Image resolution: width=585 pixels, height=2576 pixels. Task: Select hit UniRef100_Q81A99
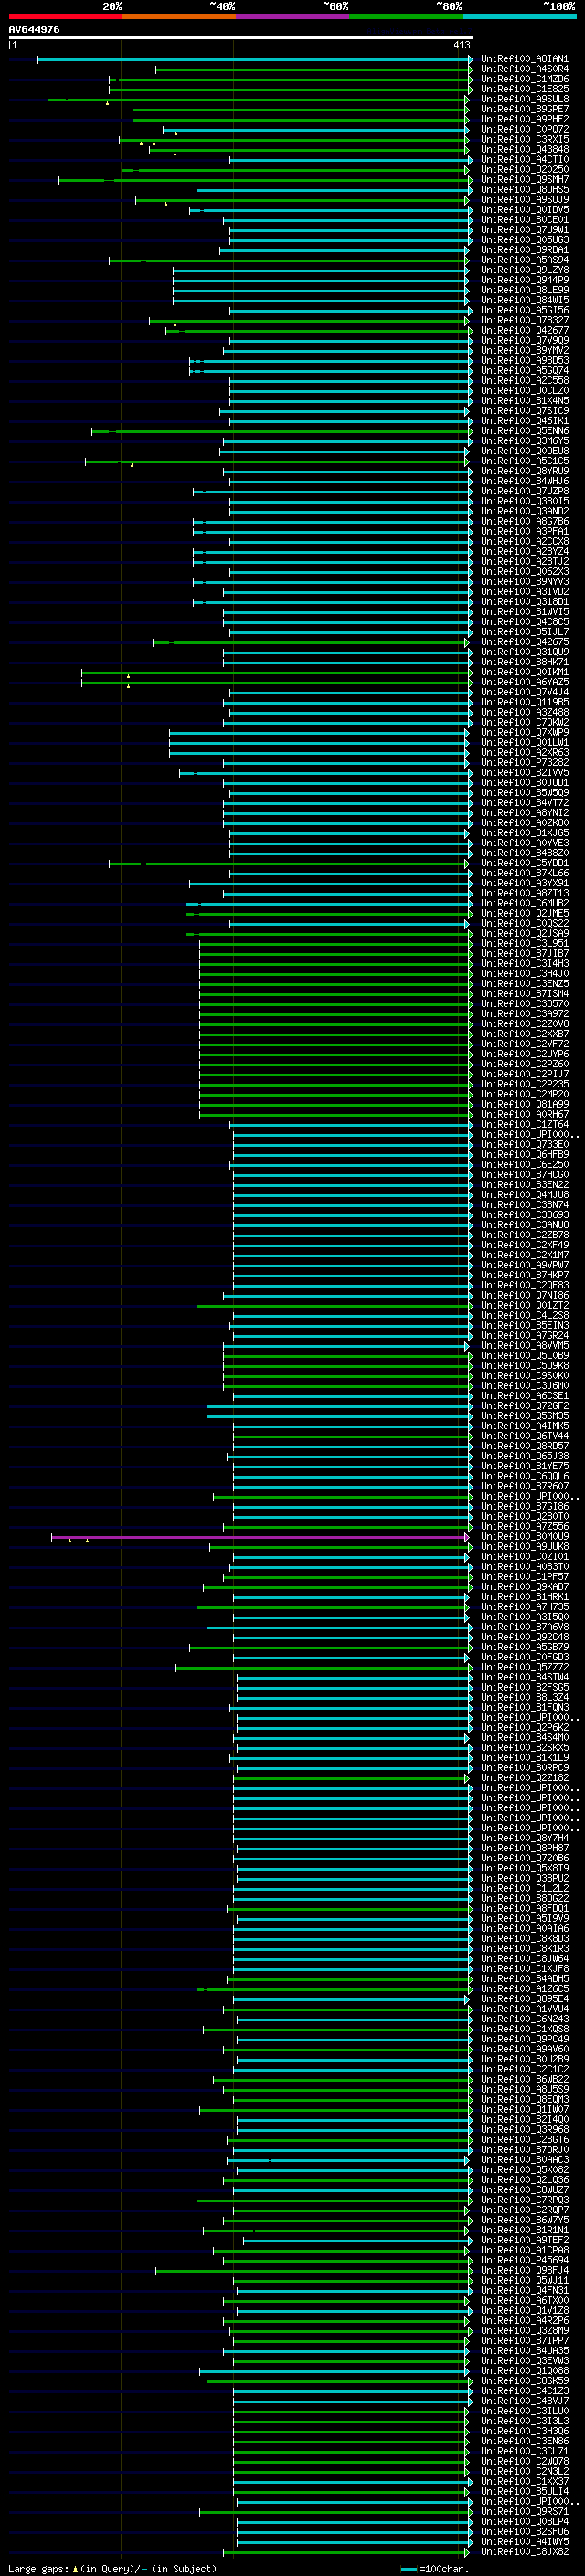(524, 1105)
